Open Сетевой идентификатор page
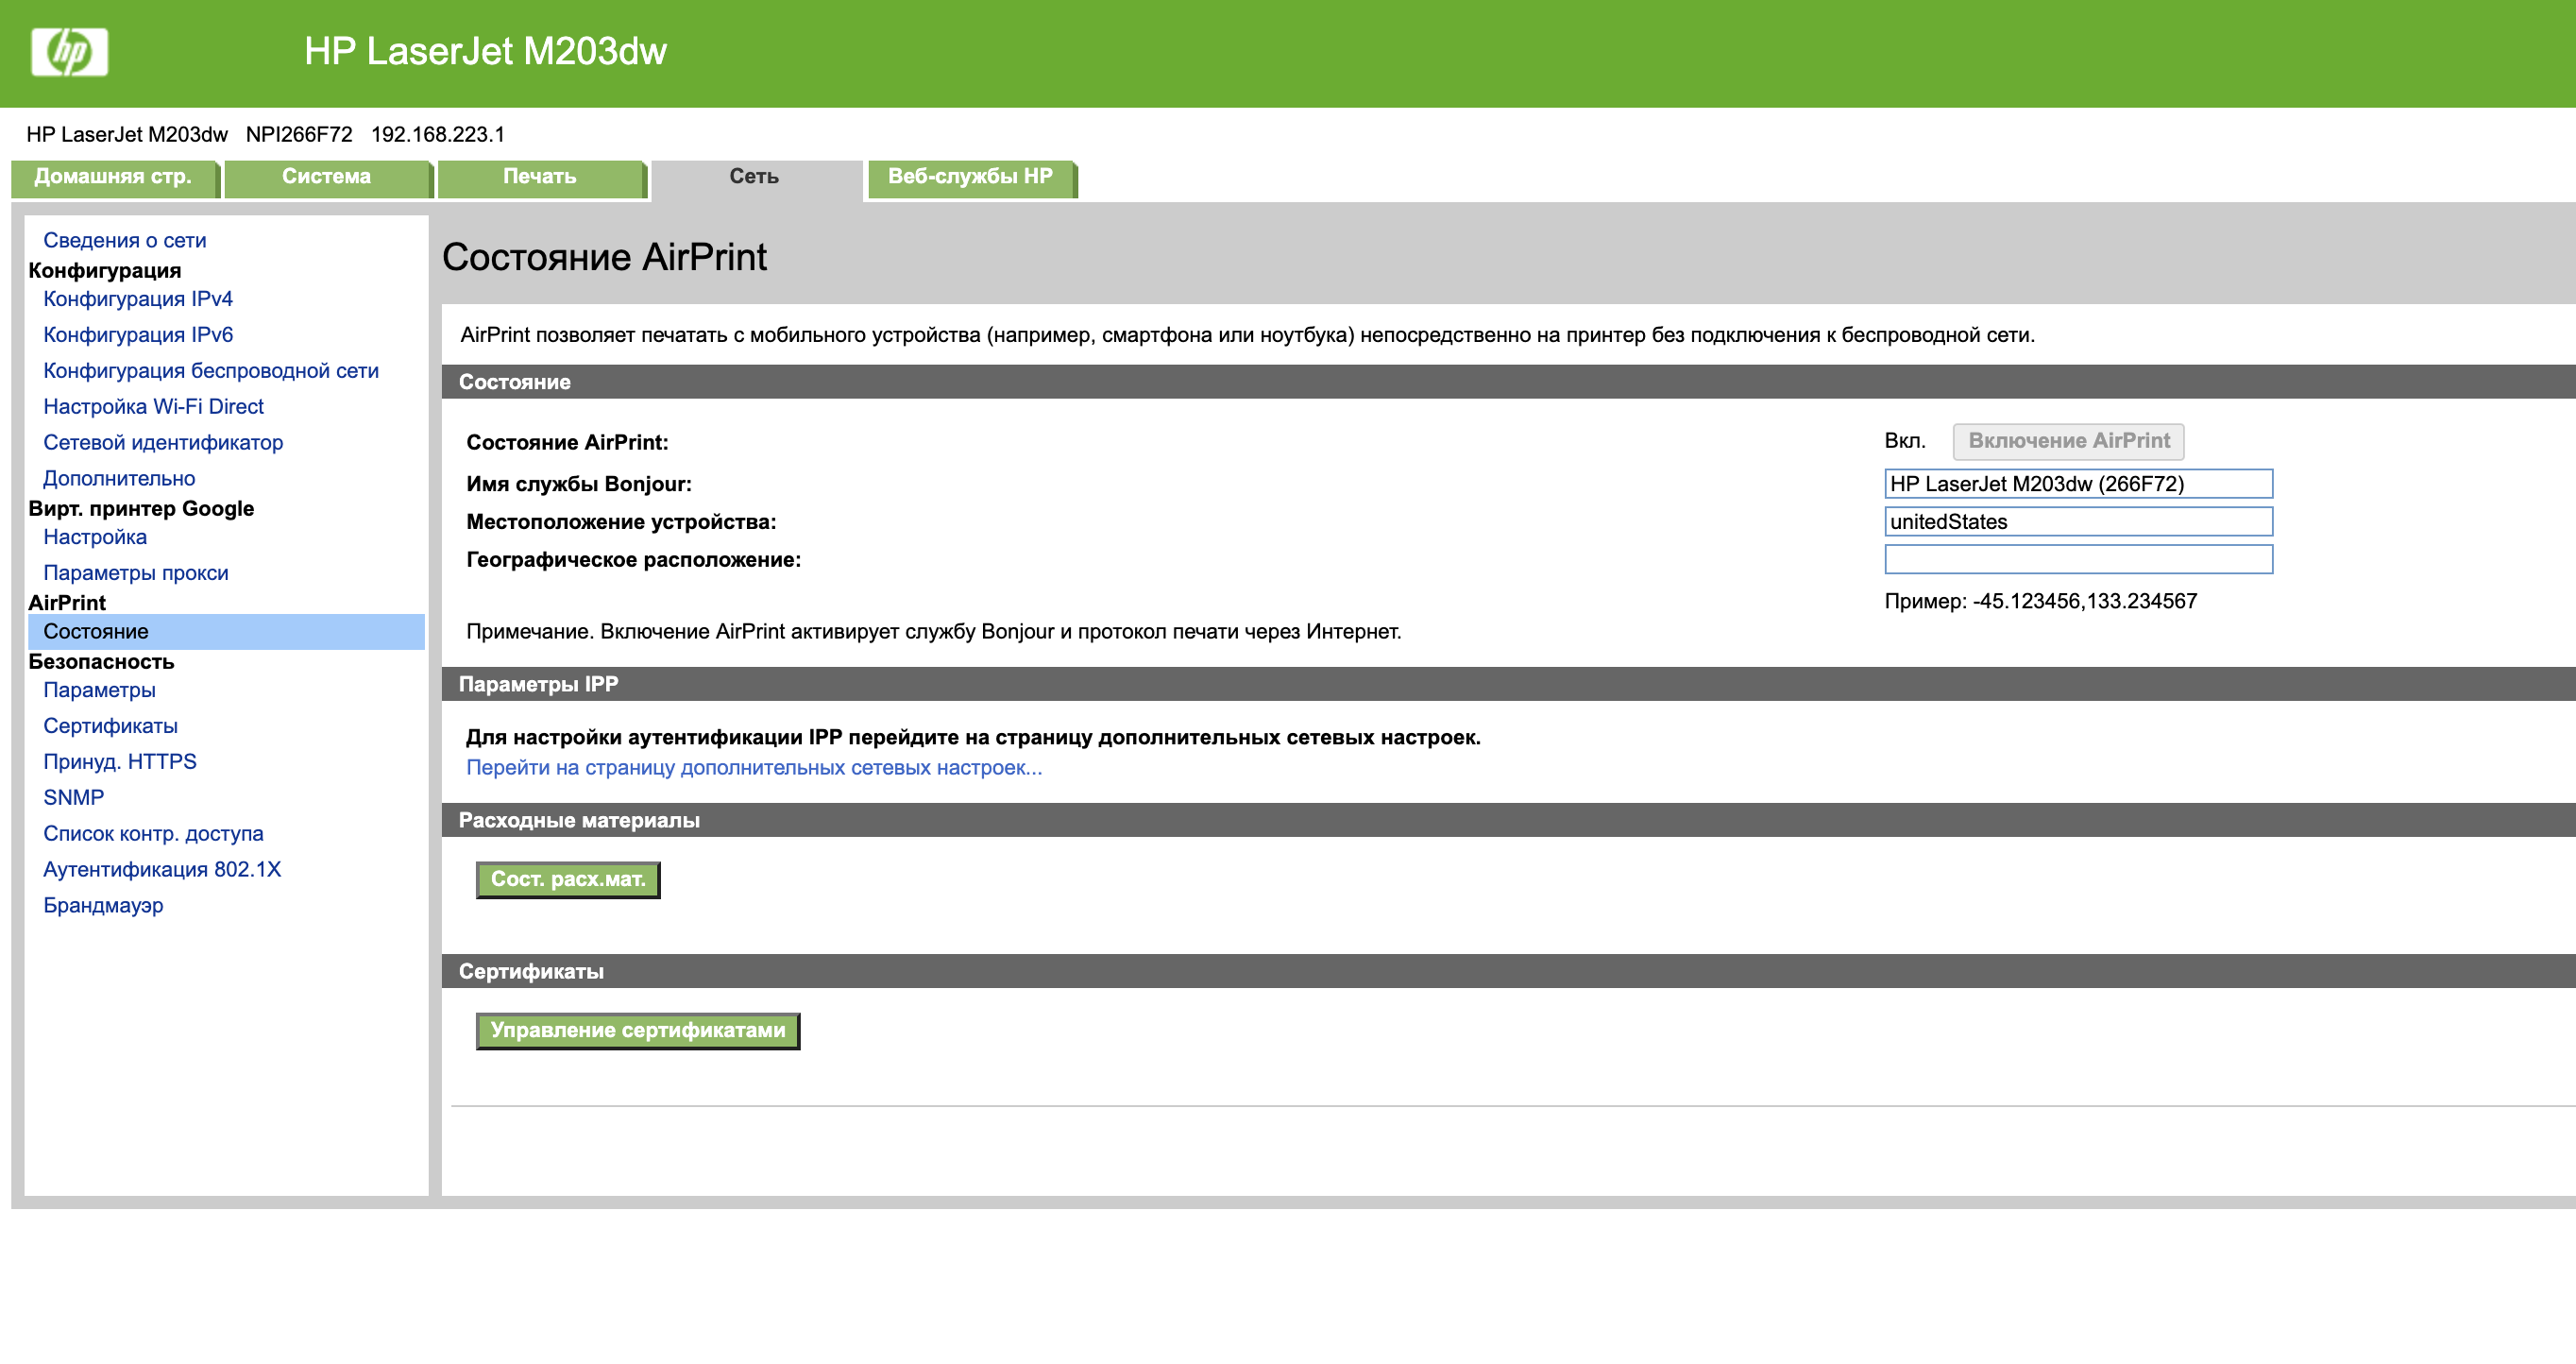Image resolution: width=2576 pixels, height=1364 pixels. pos(163,443)
